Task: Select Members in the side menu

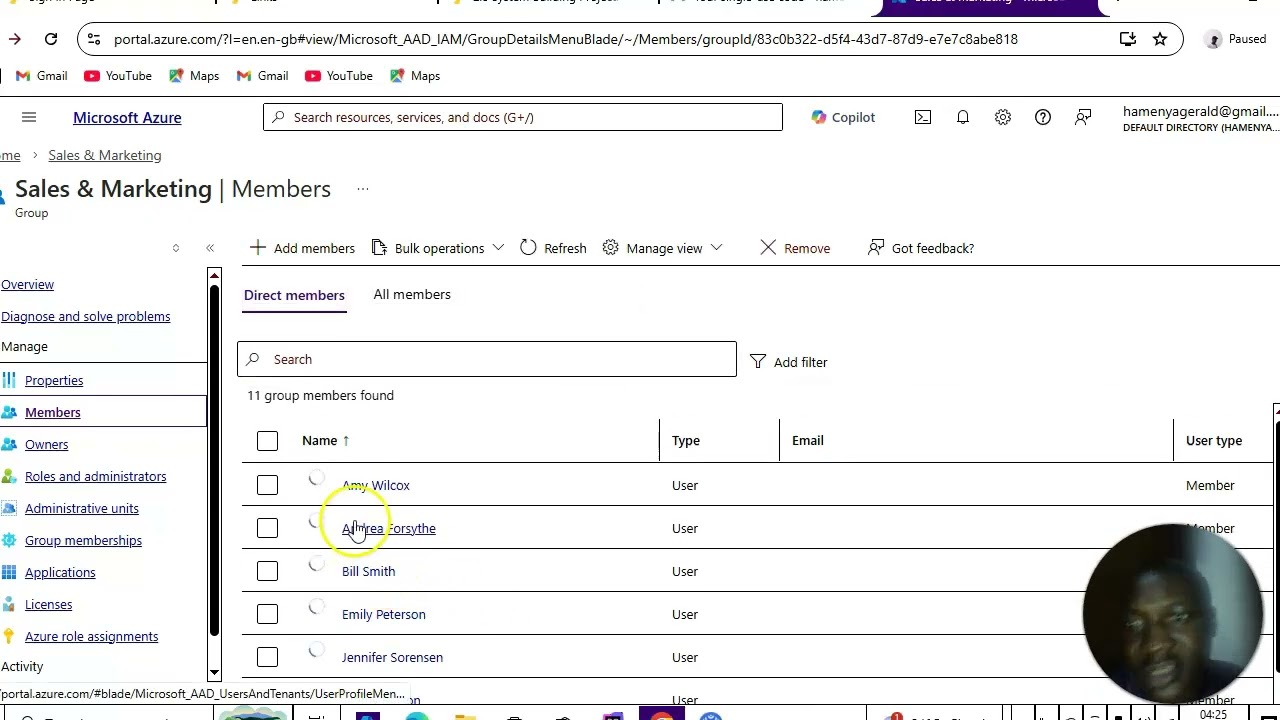Action: (53, 413)
